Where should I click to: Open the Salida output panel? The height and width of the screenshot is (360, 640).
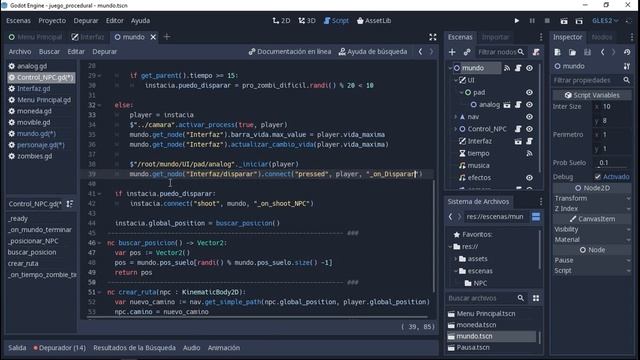coord(17,348)
